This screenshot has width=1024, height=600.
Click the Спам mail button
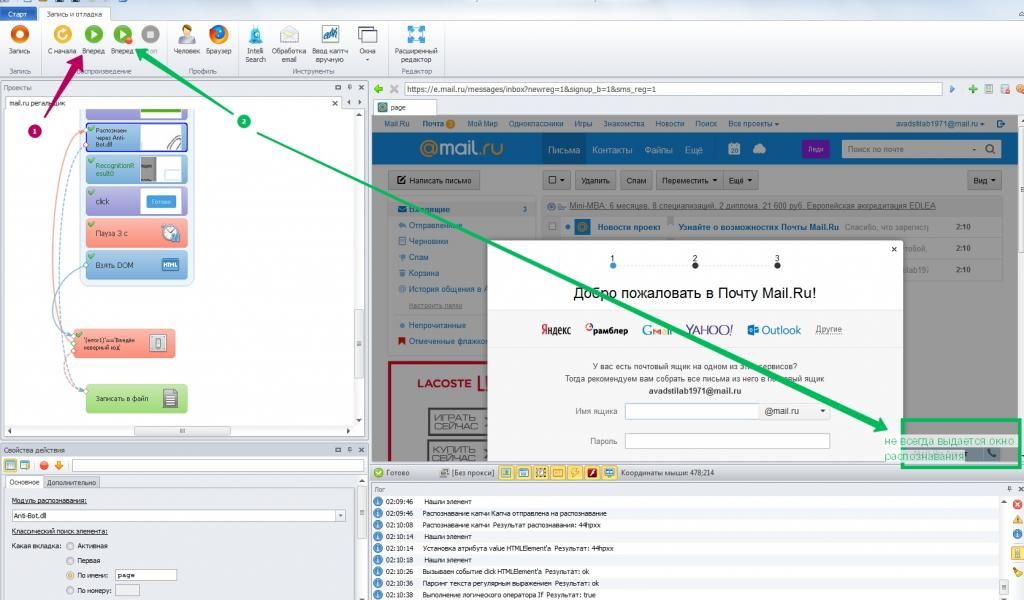pos(636,180)
